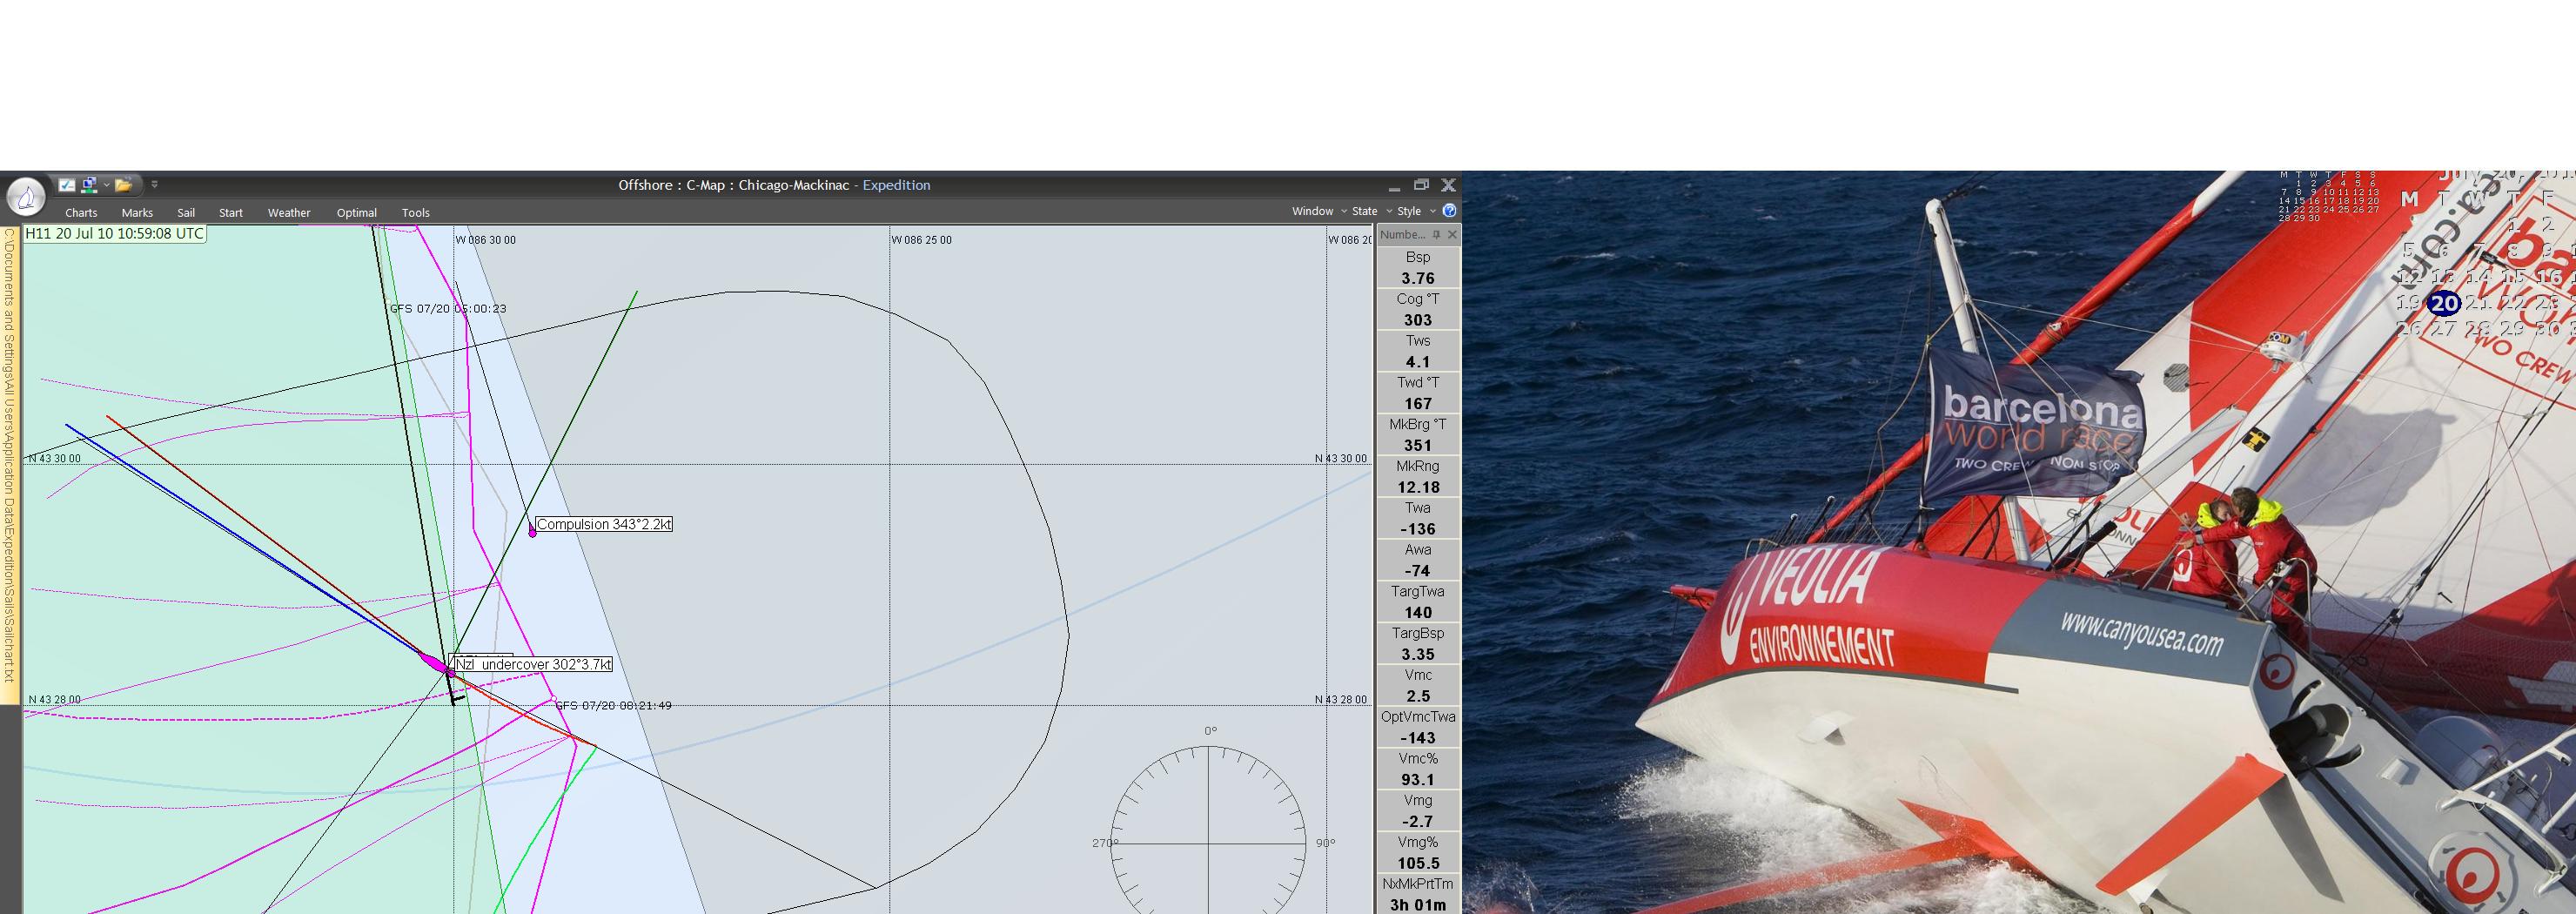
Task: Open the Expedition sailboat application menu button
Action: (26, 197)
